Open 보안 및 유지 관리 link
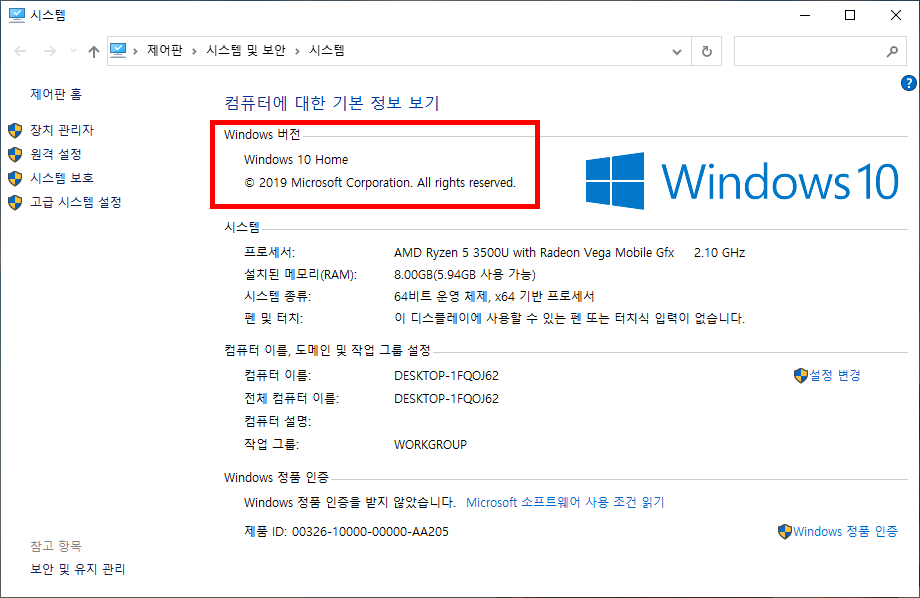The height and width of the screenshot is (598, 920). [77, 569]
